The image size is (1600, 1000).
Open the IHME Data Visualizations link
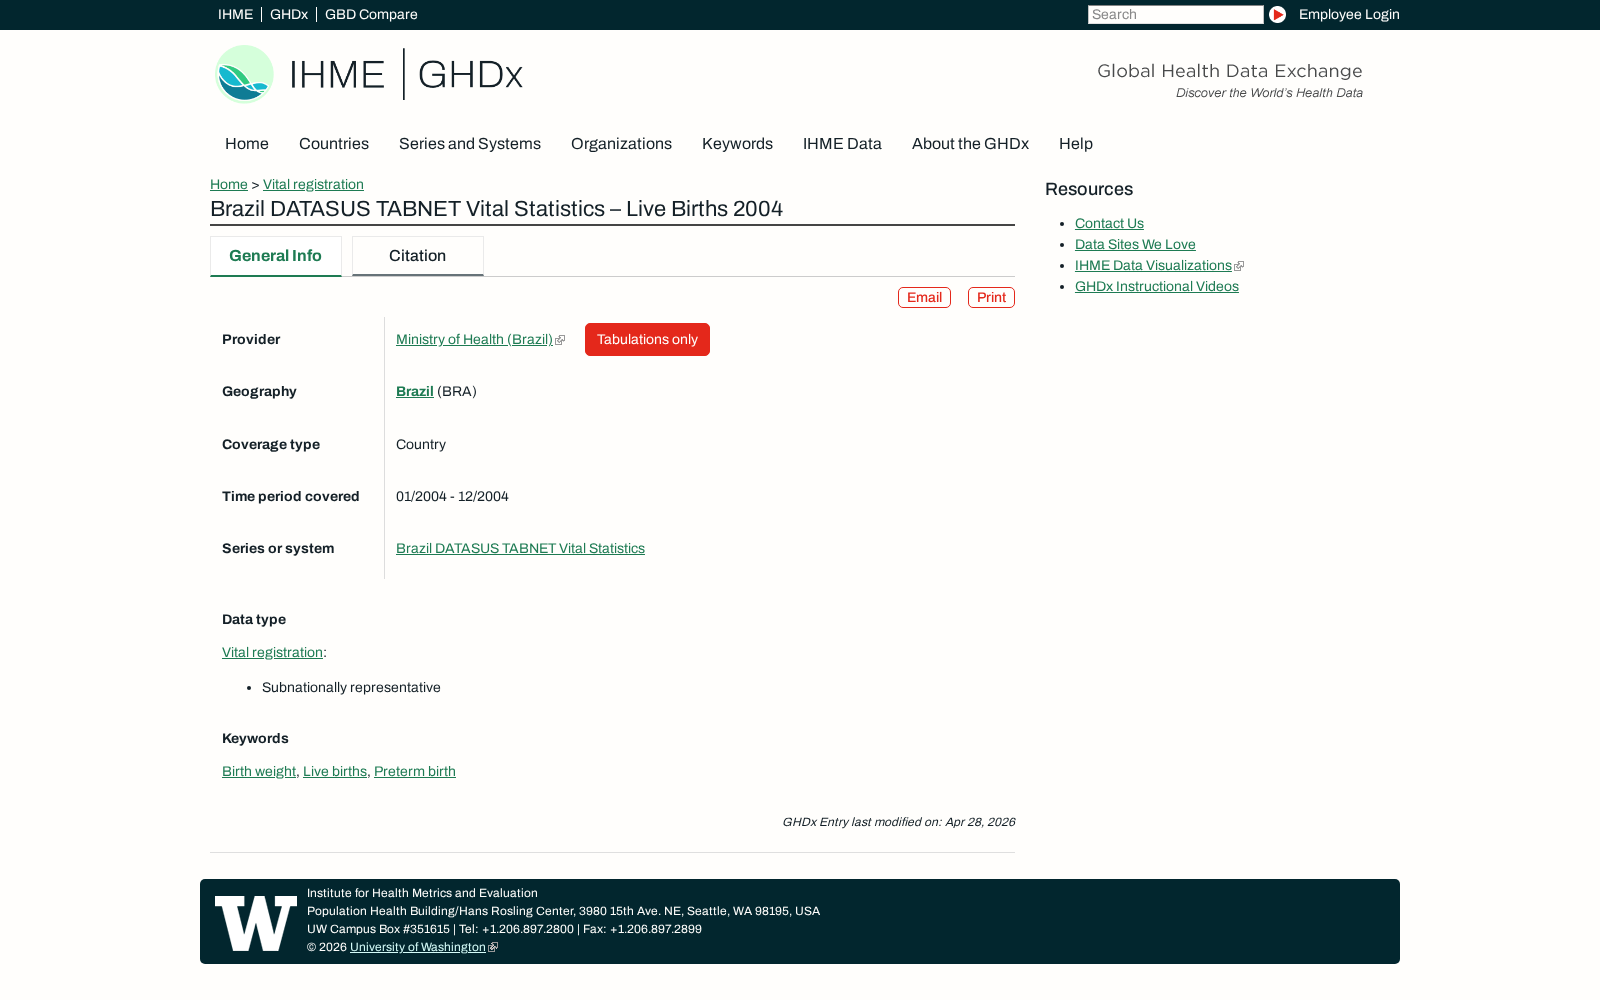tap(1153, 265)
